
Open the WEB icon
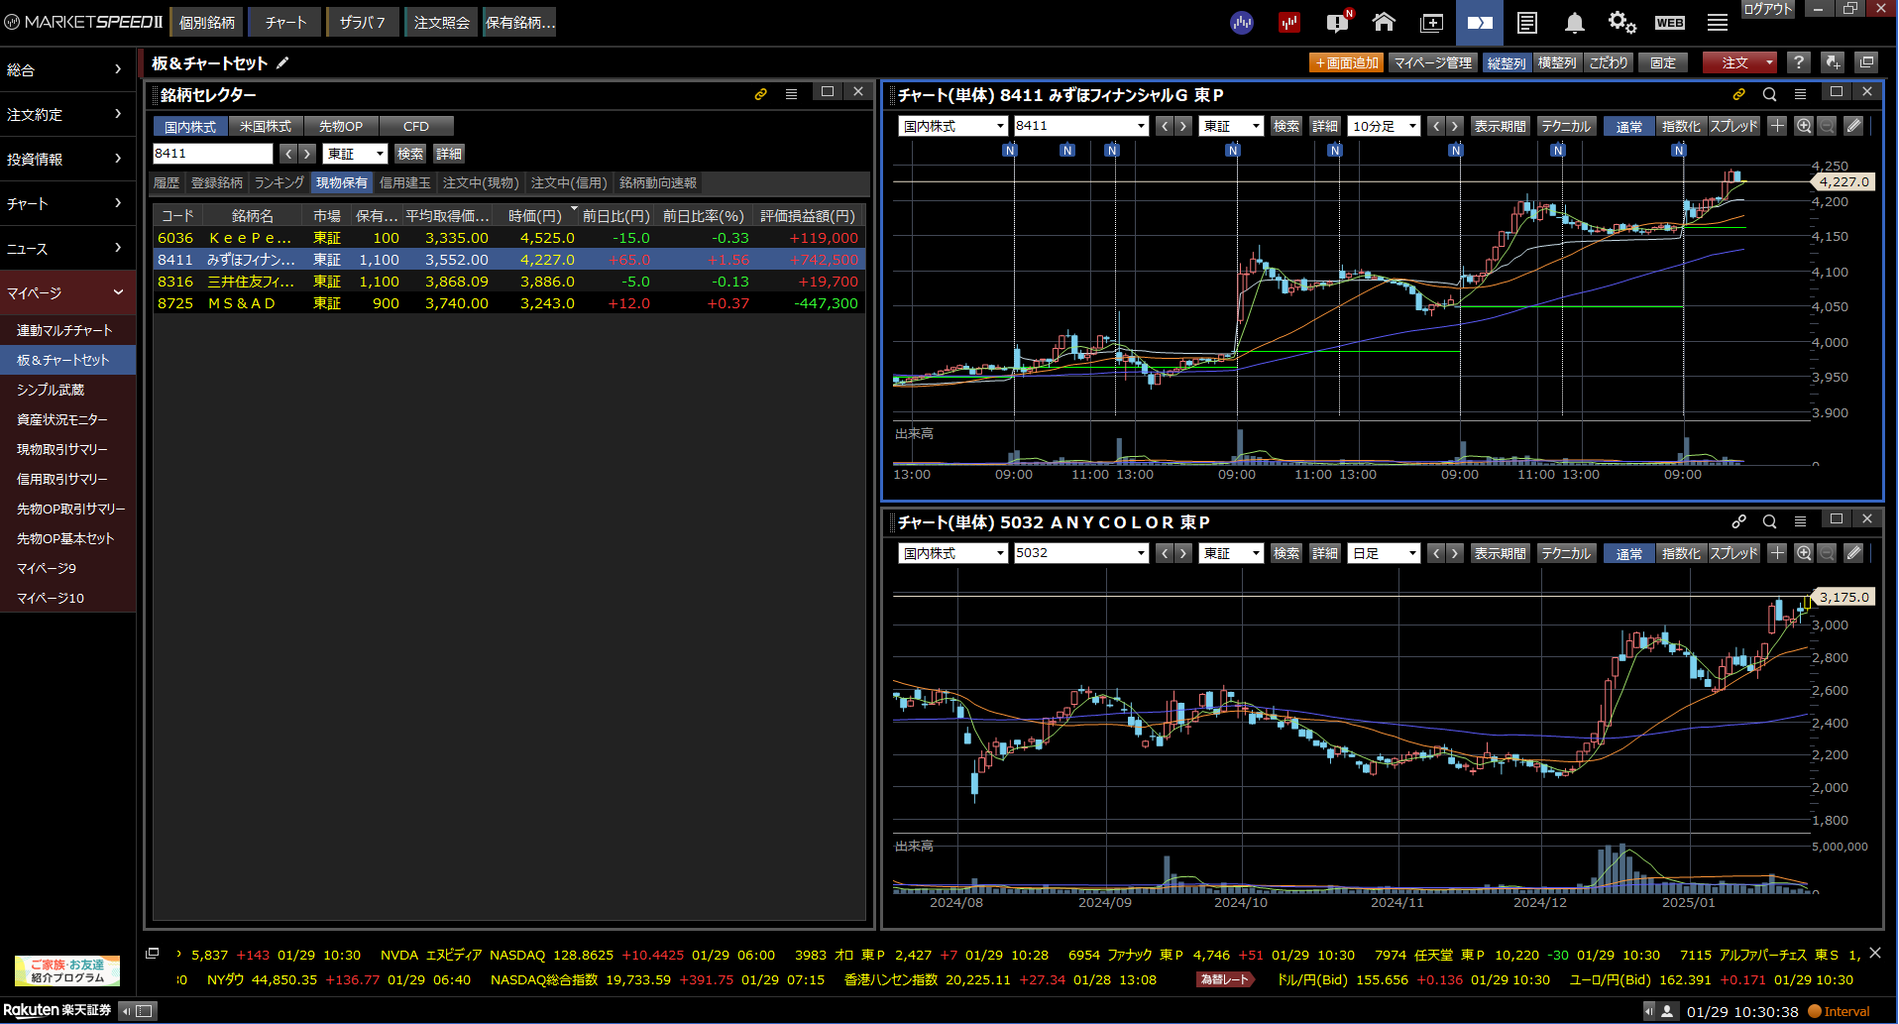(1670, 23)
